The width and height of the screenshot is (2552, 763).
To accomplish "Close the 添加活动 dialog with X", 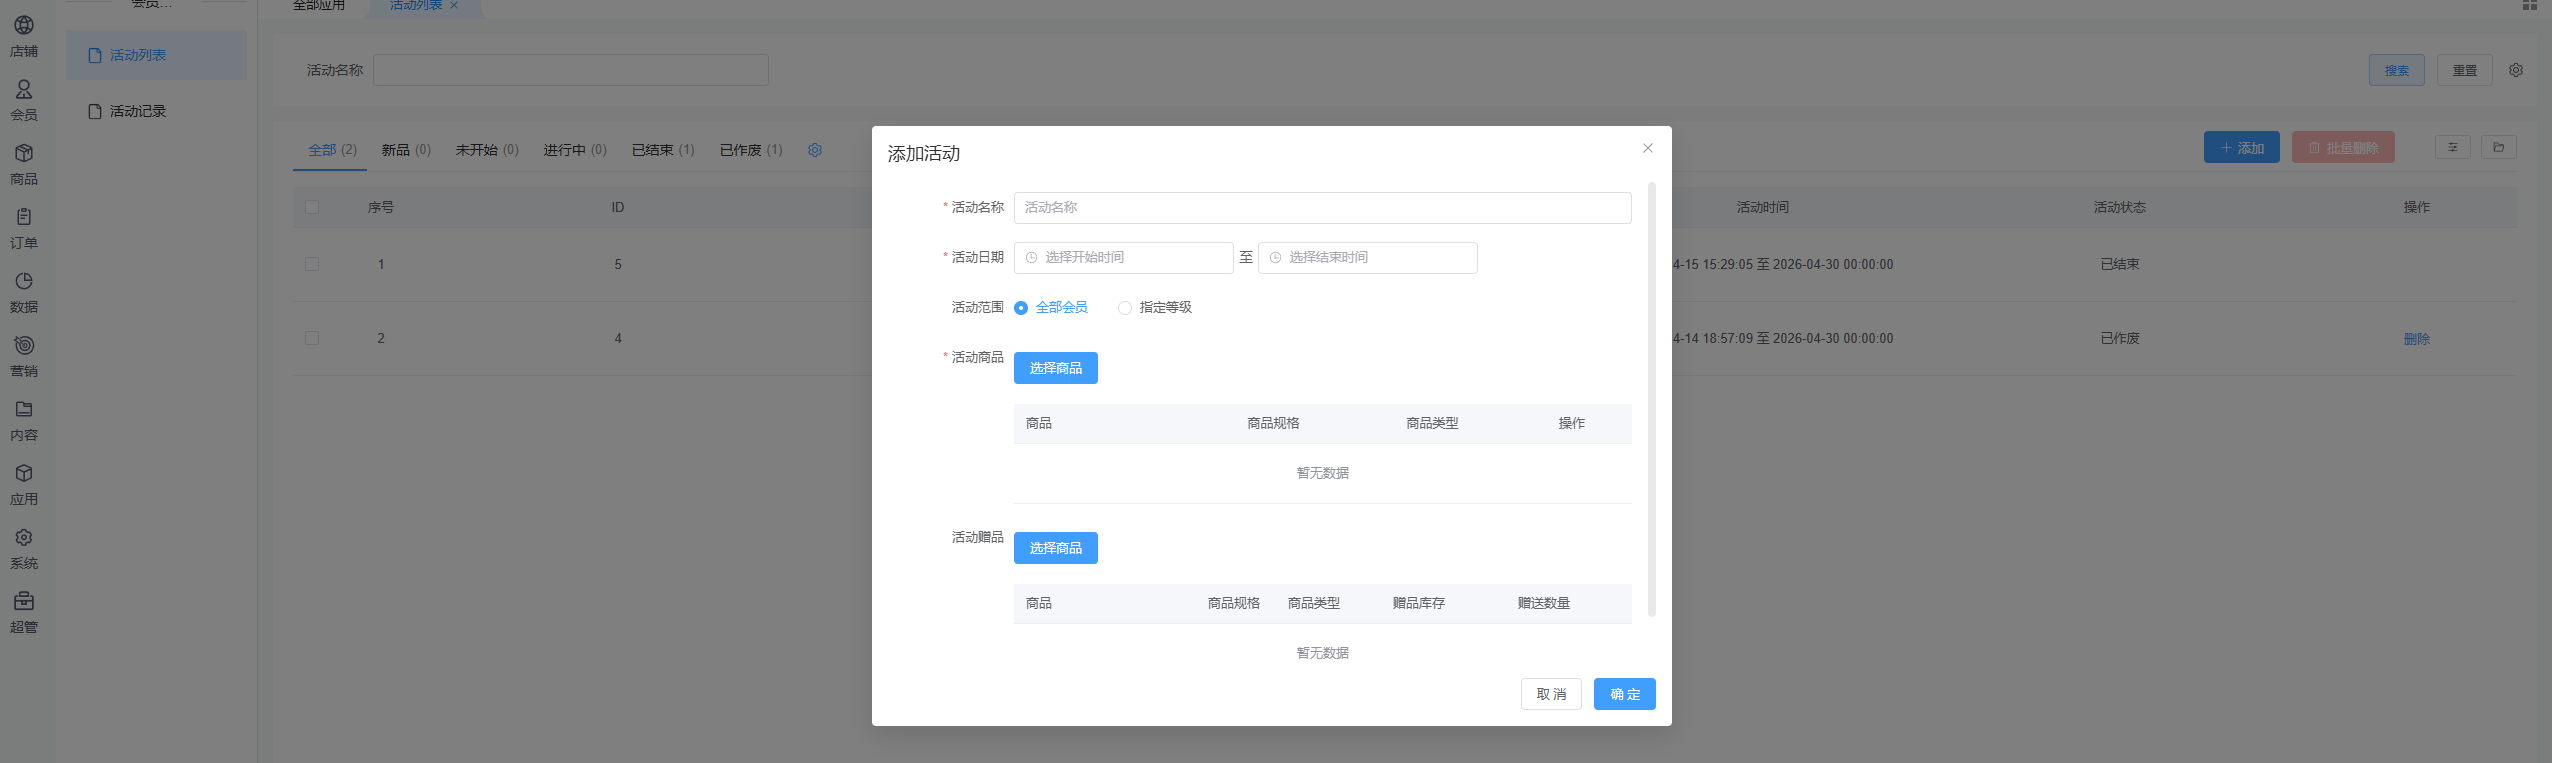I will (x=1648, y=148).
